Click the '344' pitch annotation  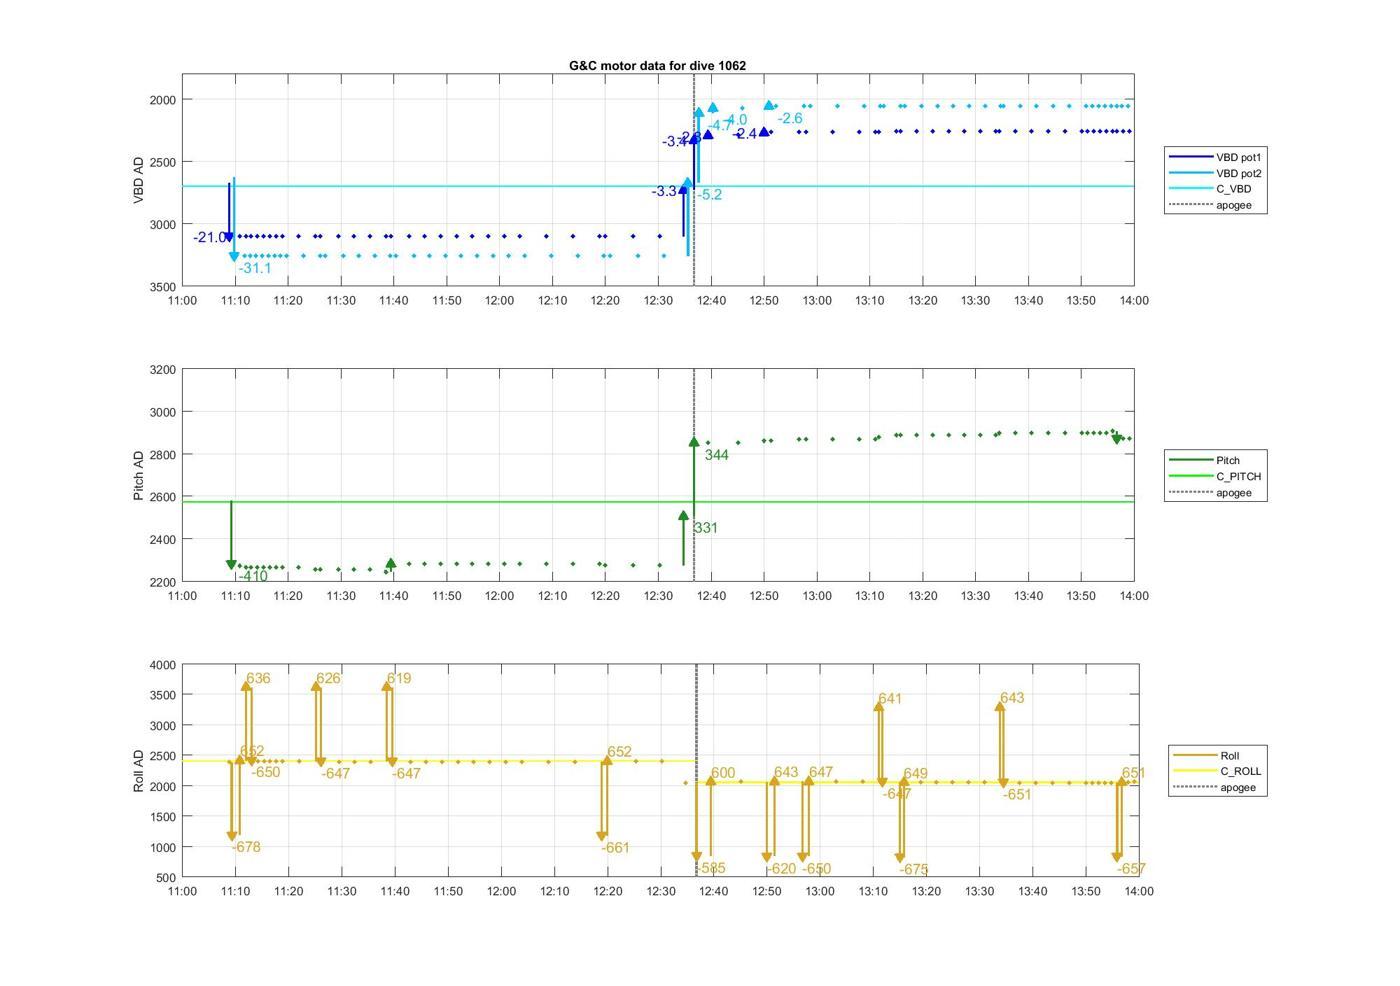tap(716, 455)
